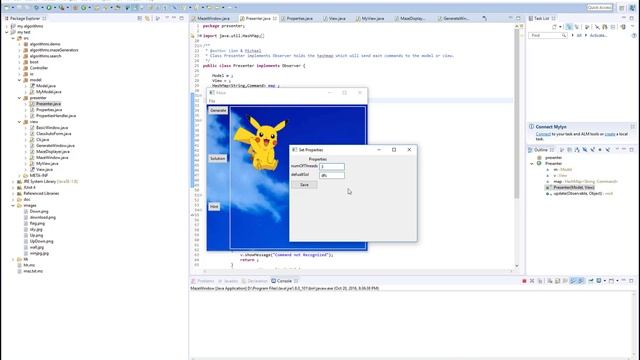This screenshot has width=640, height=360.
Task: Click the Java perspective icon at top right
Action: [x=632, y=7]
